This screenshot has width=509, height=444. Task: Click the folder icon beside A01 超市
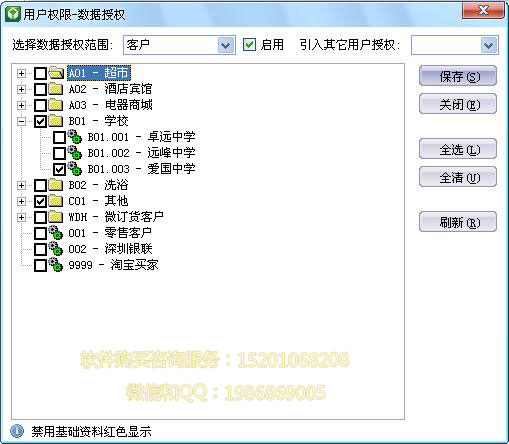coord(56,73)
